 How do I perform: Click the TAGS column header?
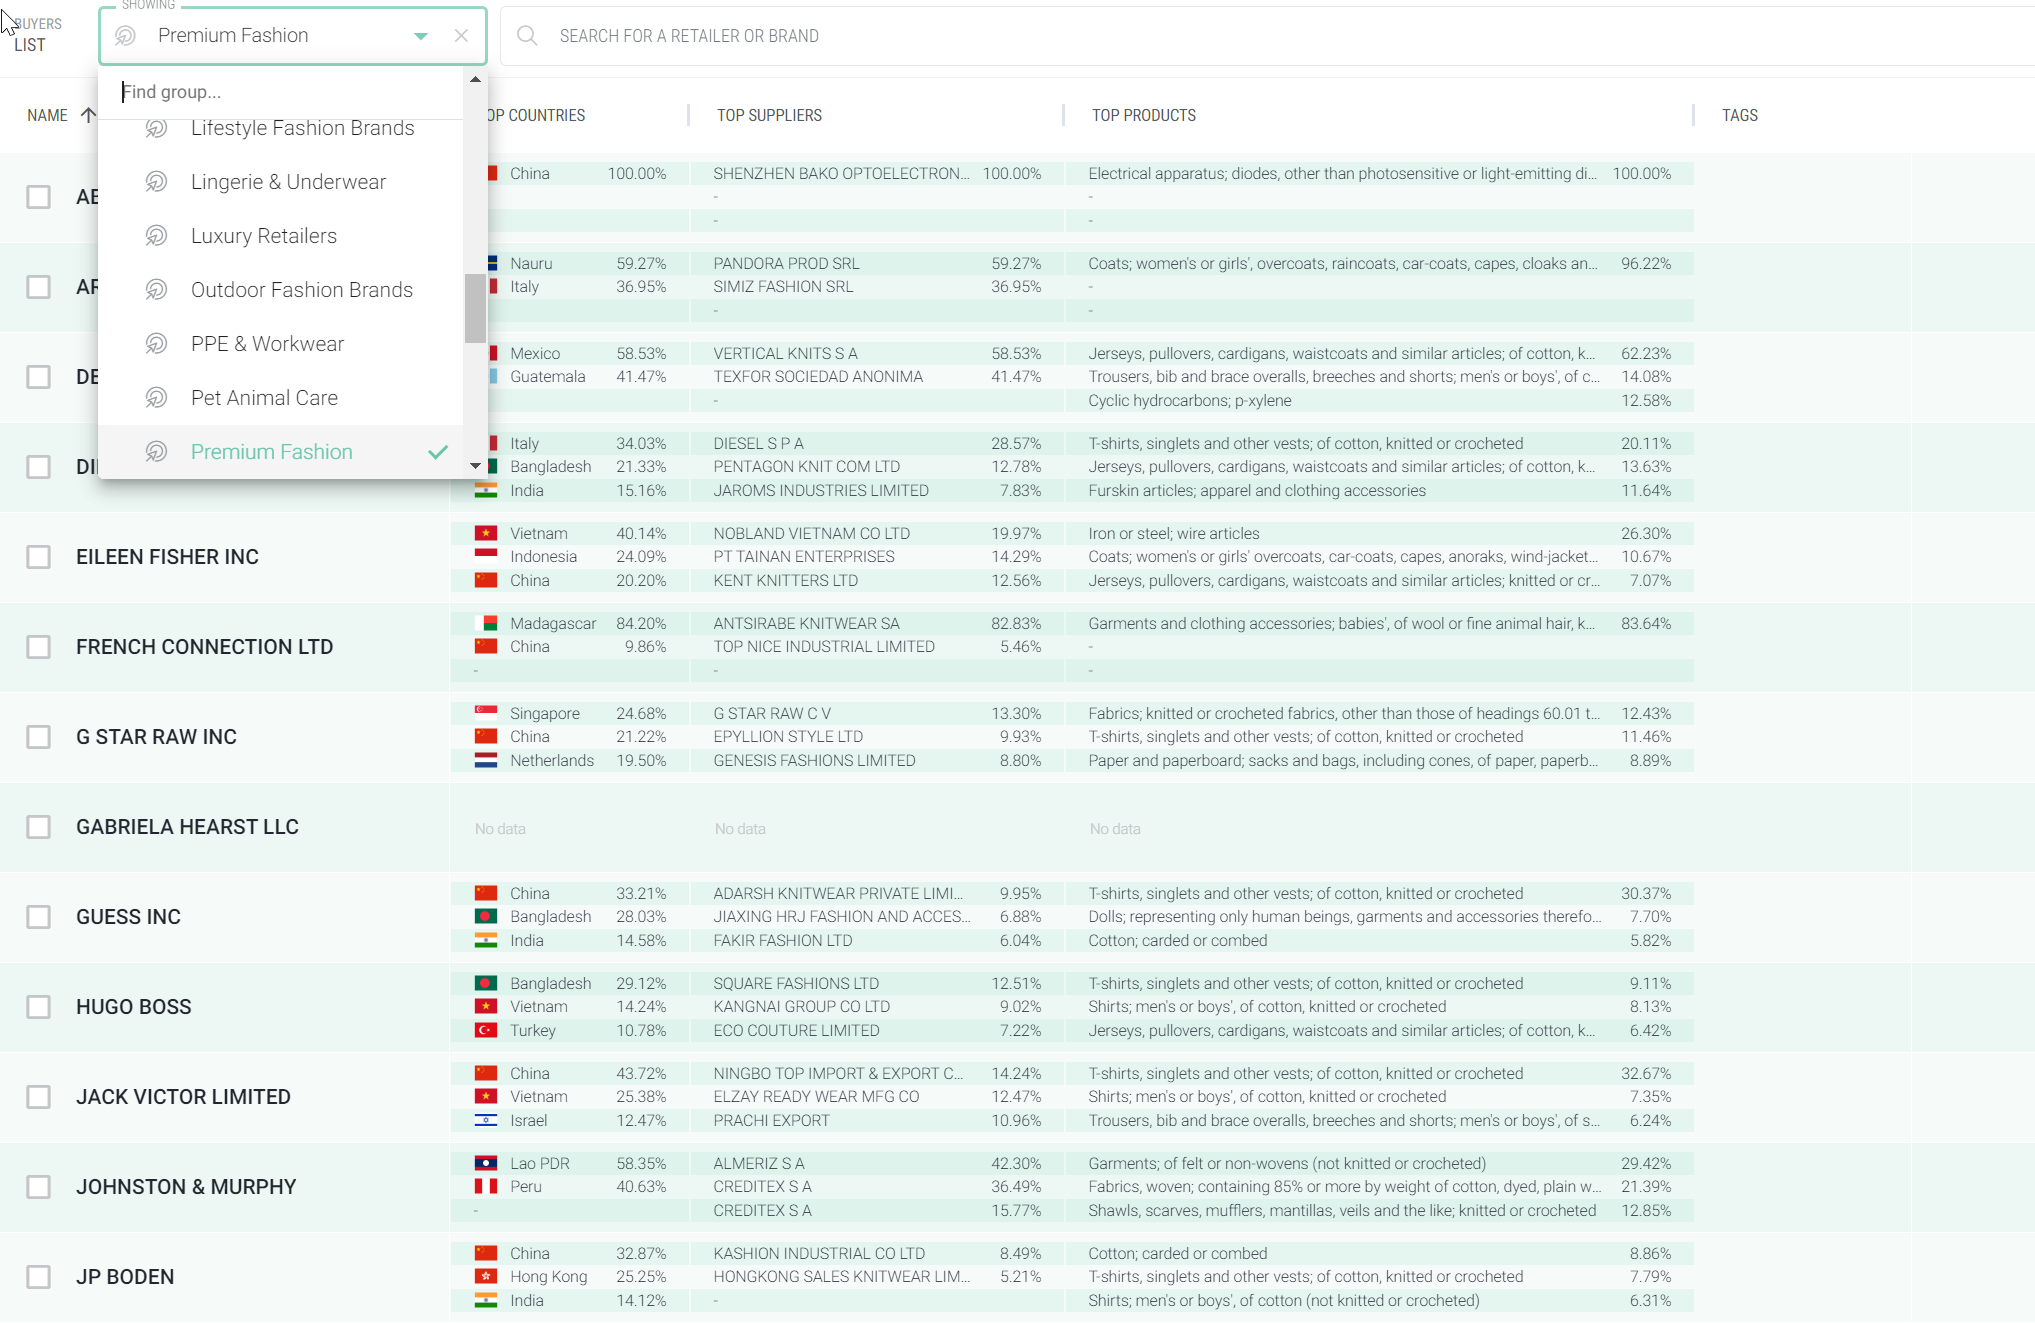click(x=1739, y=116)
